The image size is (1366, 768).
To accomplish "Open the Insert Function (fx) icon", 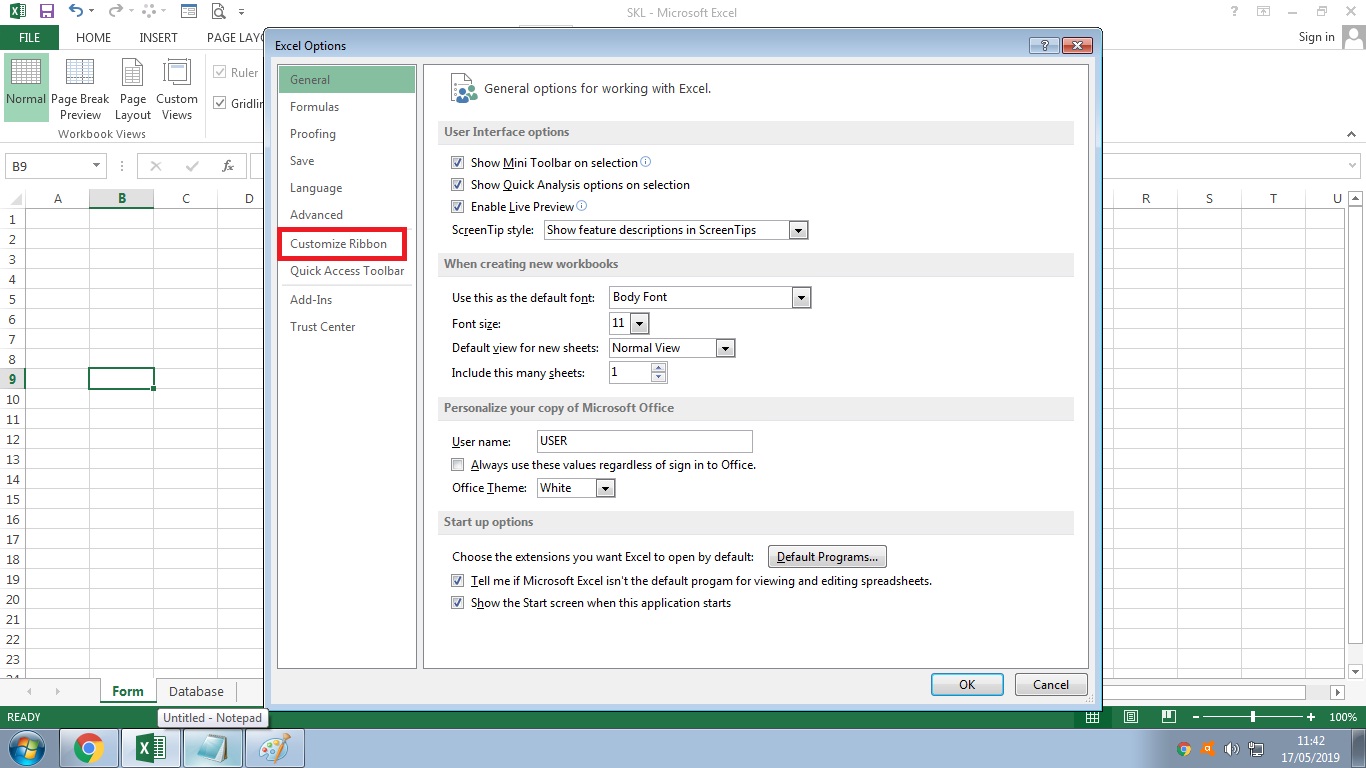I will pos(227,165).
